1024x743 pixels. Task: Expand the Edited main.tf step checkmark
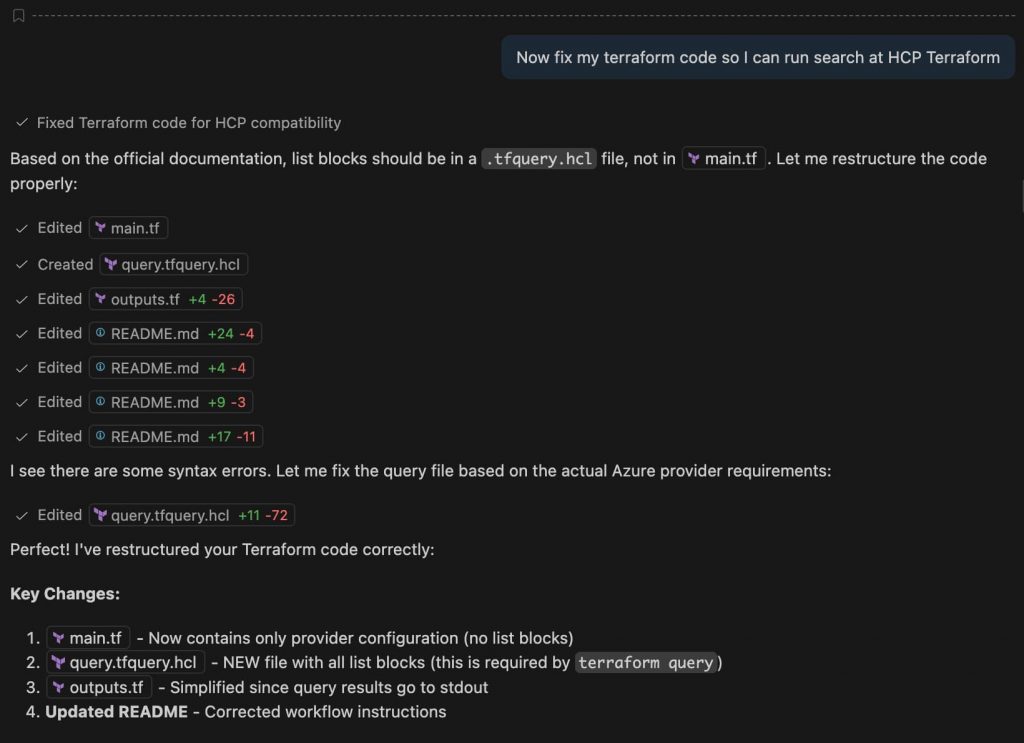(x=21, y=228)
